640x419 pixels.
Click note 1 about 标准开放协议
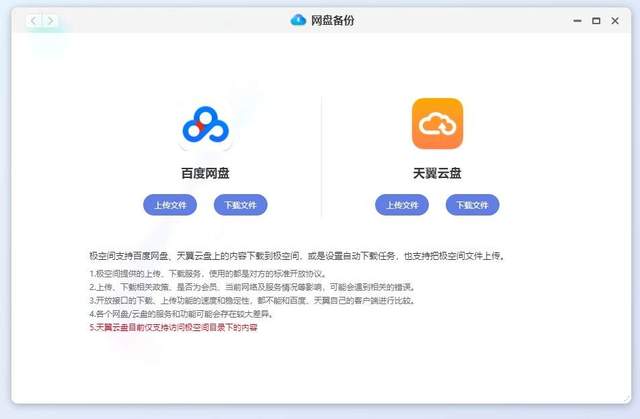point(208,273)
